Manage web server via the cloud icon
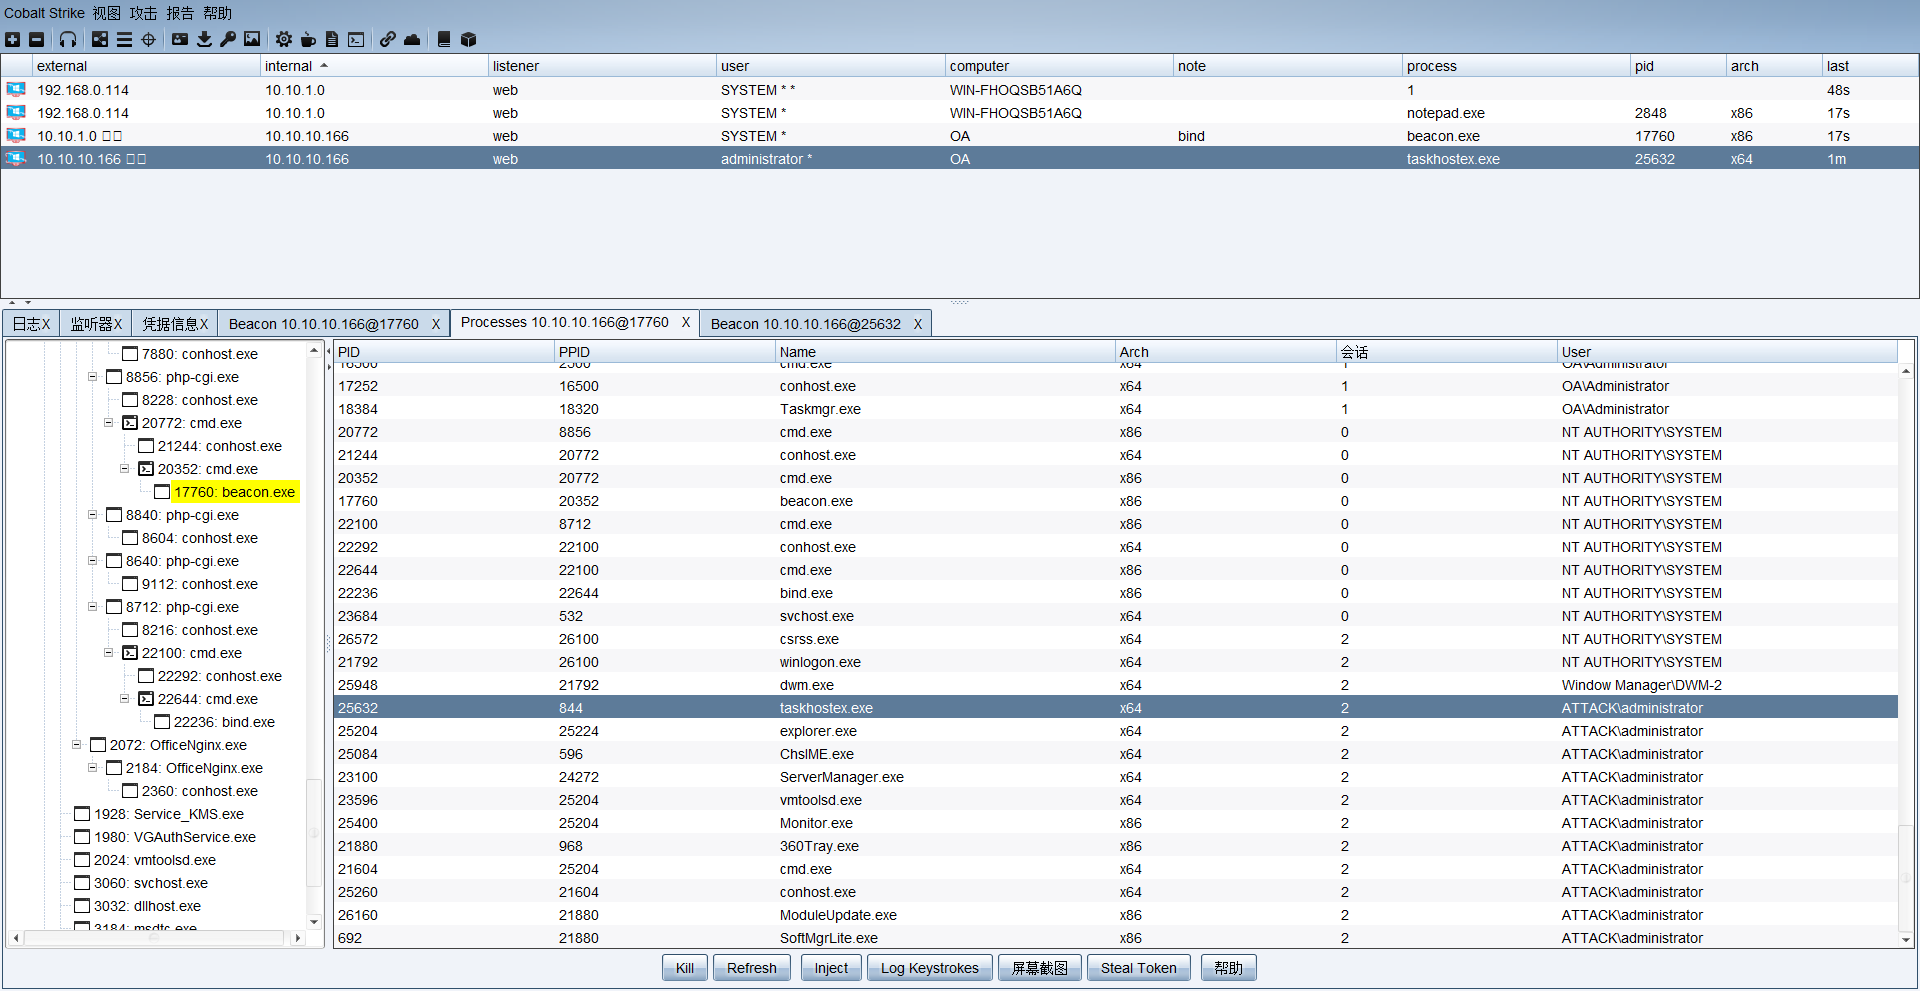This screenshot has height=991, width=1920. [x=412, y=39]
